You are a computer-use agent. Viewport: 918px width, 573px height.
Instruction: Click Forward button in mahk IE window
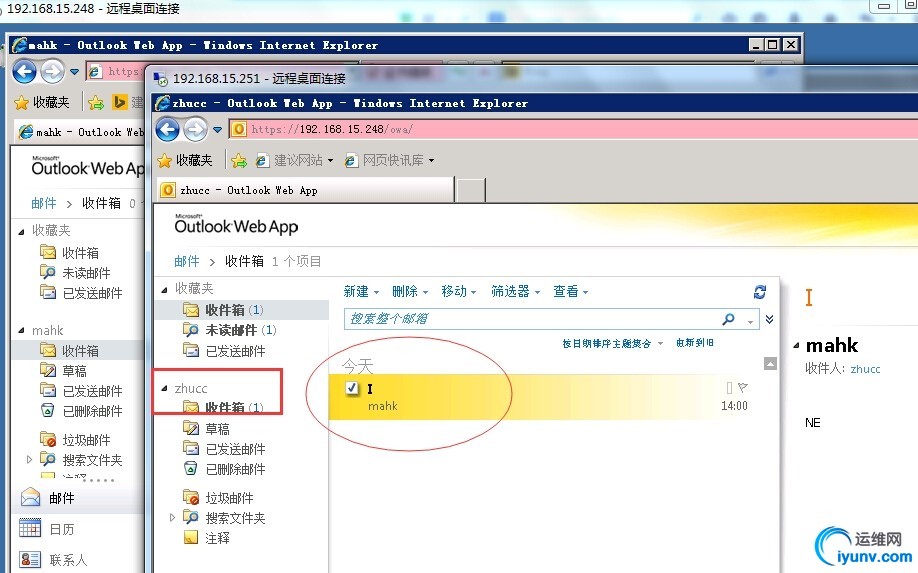point(53,71)
